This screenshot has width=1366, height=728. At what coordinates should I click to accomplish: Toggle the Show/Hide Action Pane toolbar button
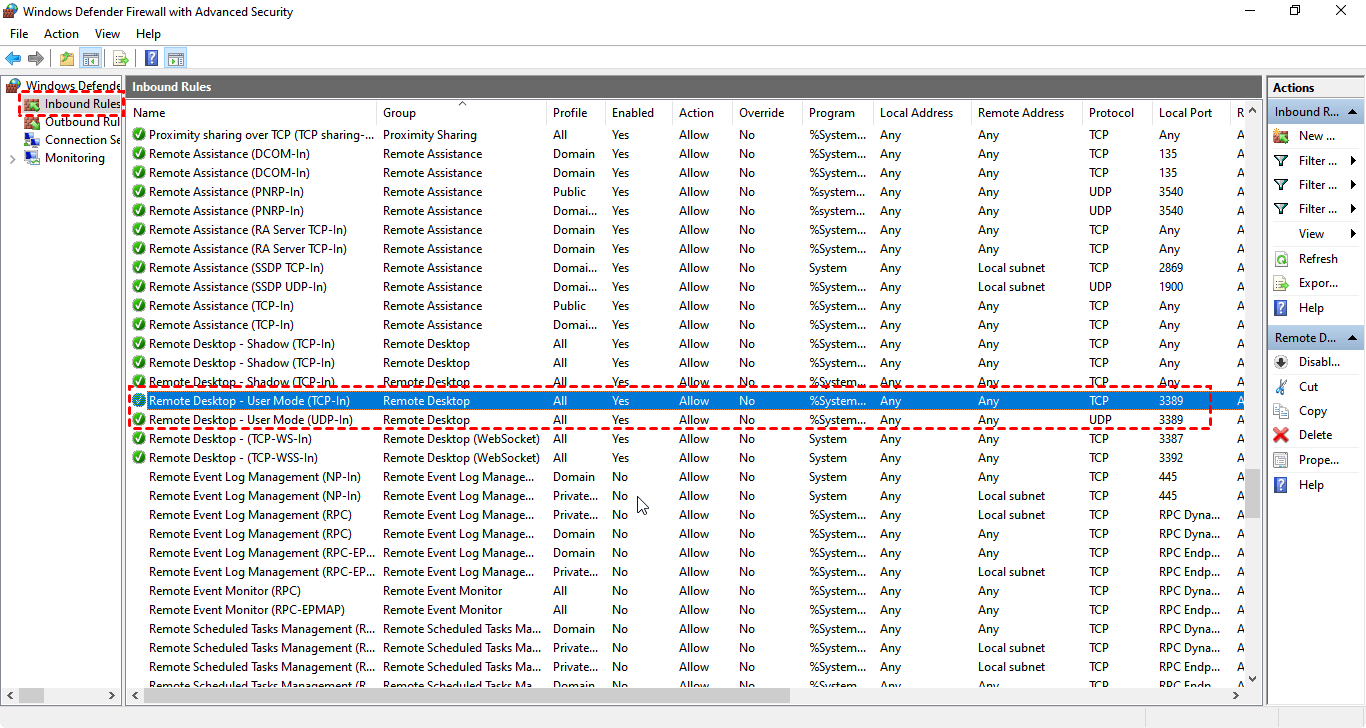(176, 58)
